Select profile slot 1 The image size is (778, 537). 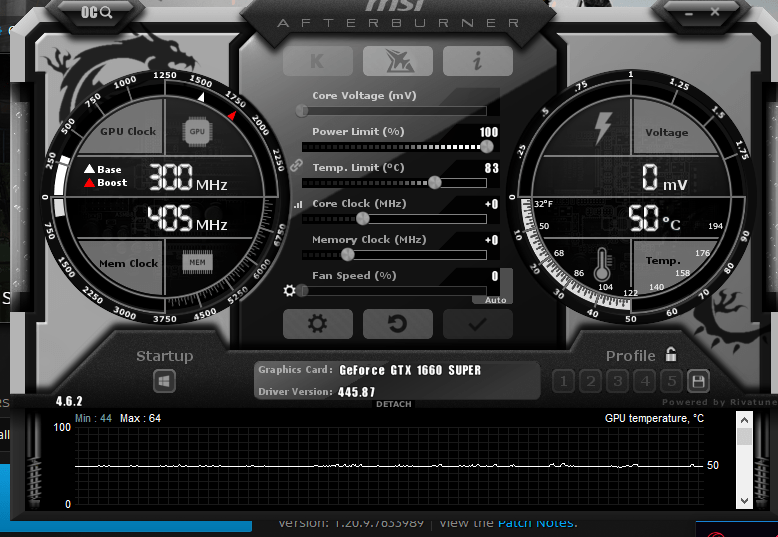[x=564, y=381]
